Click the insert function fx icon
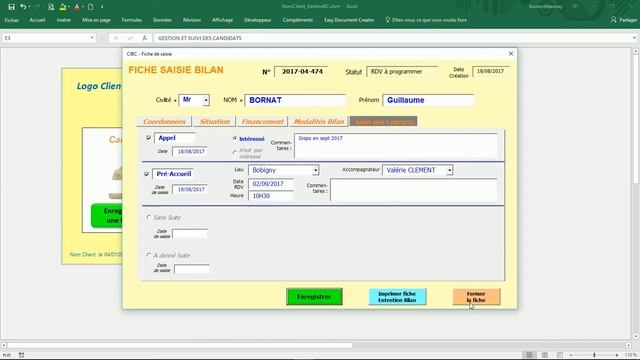The height and width of the screenshot is (360, 640). pos(144,38)
